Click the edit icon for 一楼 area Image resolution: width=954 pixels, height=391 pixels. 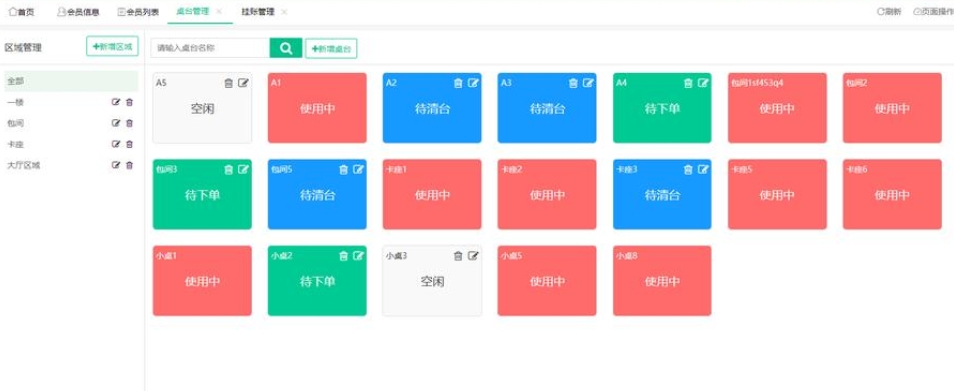click(x=116, y=102)
